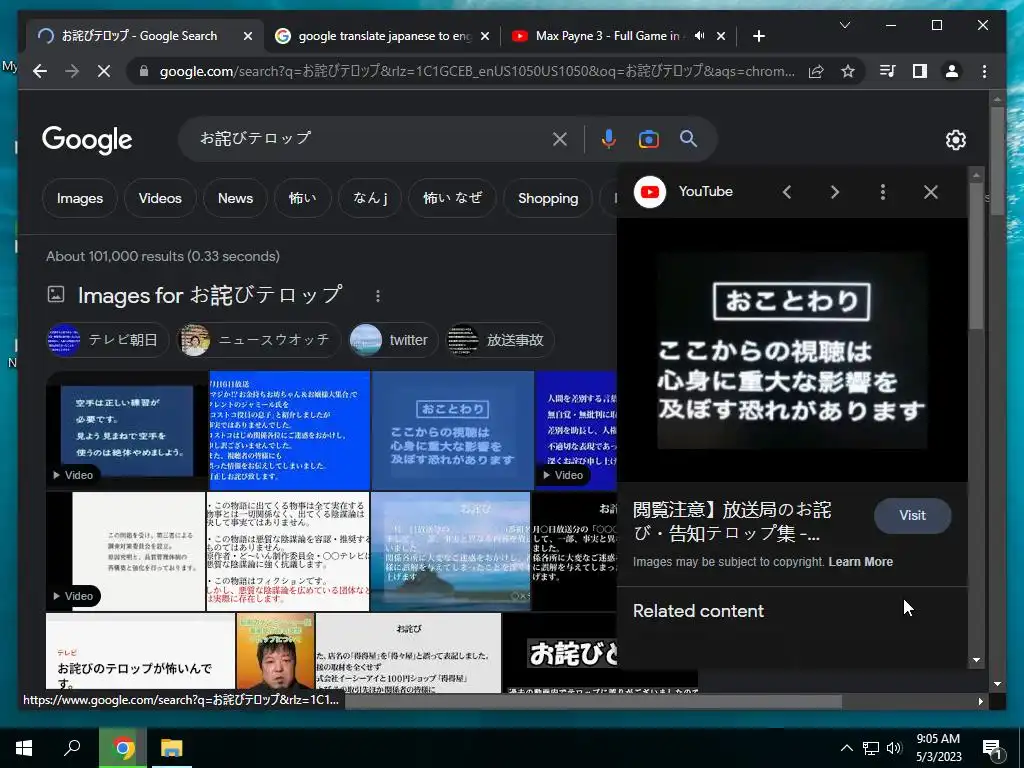Open the Learn More copyright link
Image resolution: width=1024 pixels, height=768 pixels.
861,562
